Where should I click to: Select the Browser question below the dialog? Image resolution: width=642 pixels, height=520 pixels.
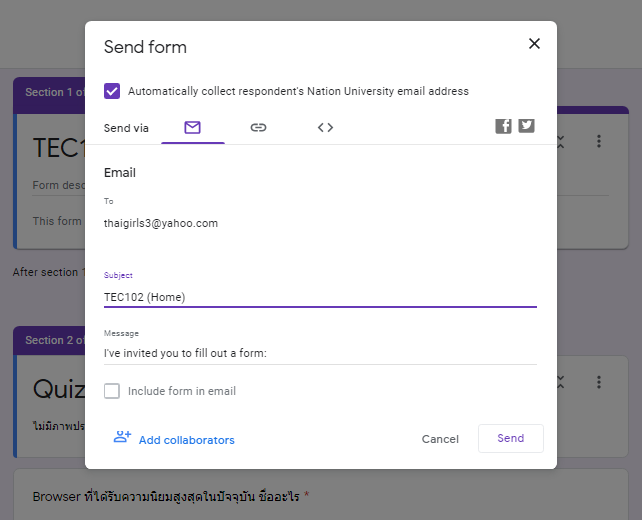(x=170, y=496)
